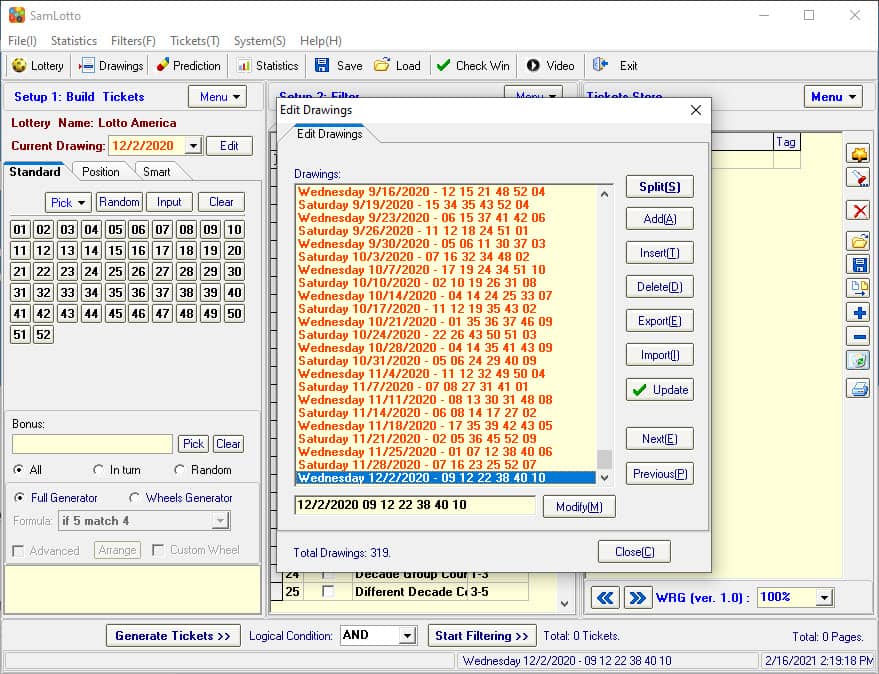Click the Exit toolbar button

click(615, 66)
